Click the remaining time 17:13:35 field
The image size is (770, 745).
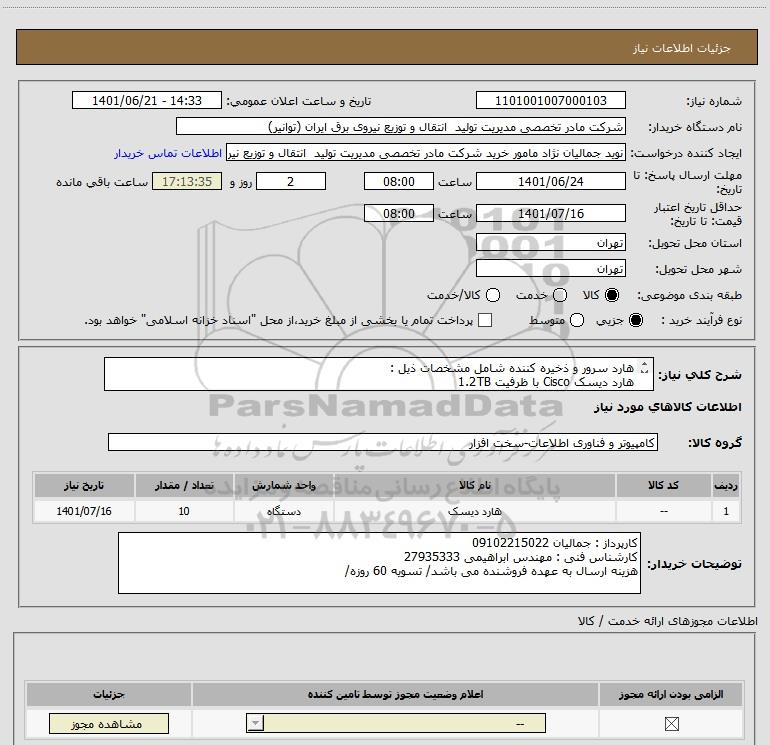[187, 181]
